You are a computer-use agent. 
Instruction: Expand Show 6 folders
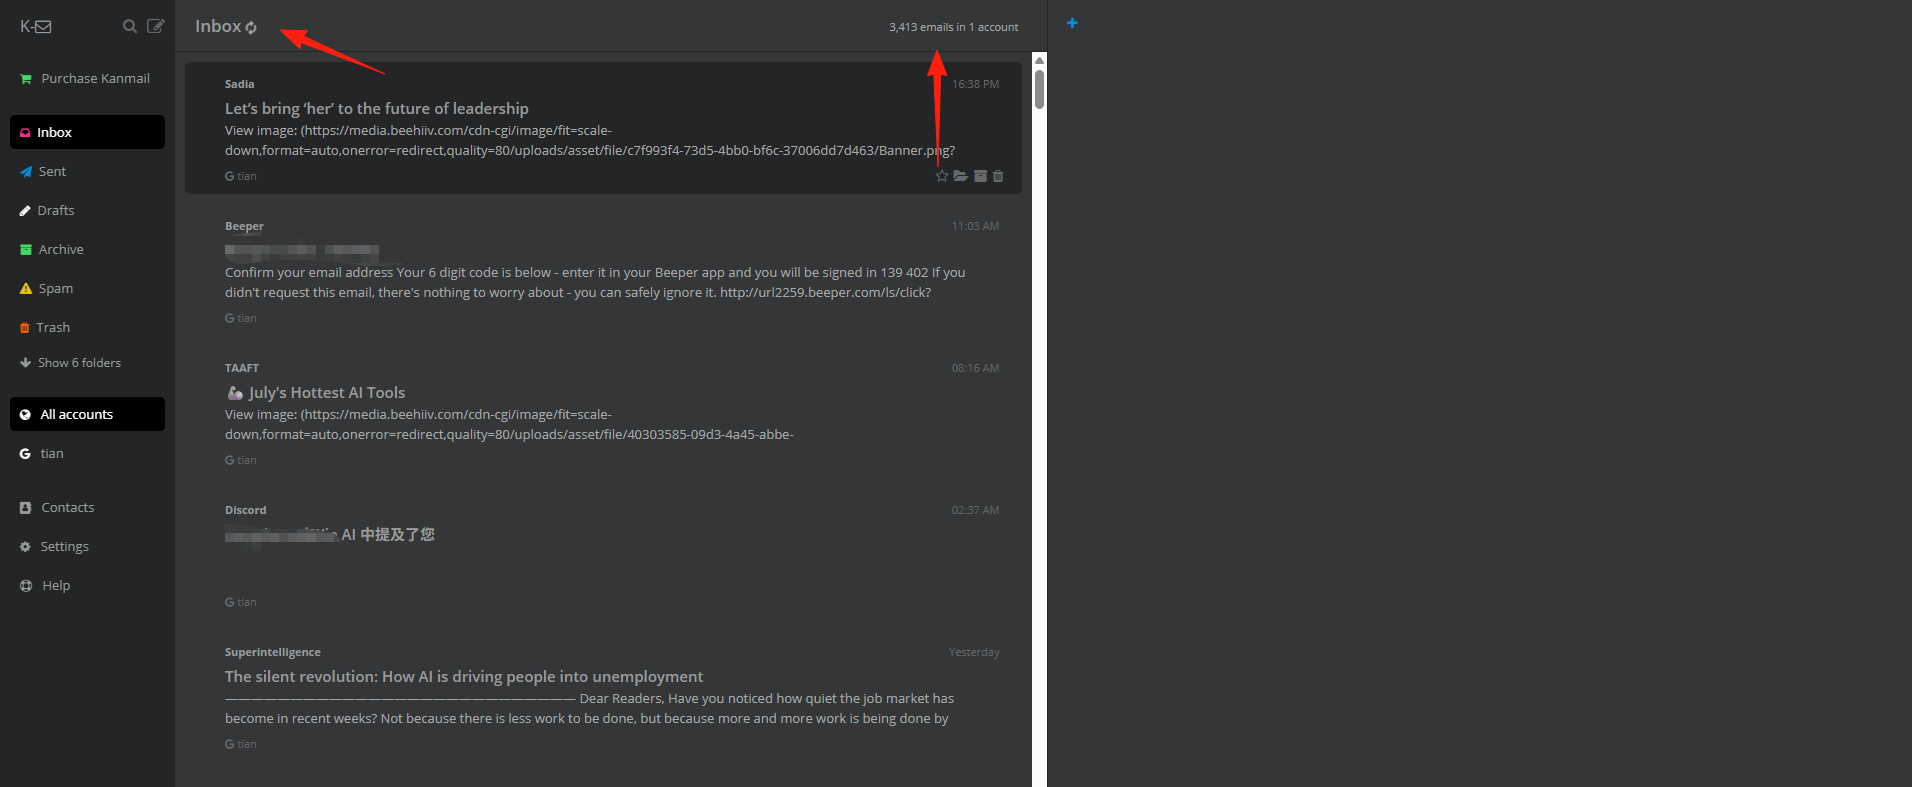coord(70,363)
